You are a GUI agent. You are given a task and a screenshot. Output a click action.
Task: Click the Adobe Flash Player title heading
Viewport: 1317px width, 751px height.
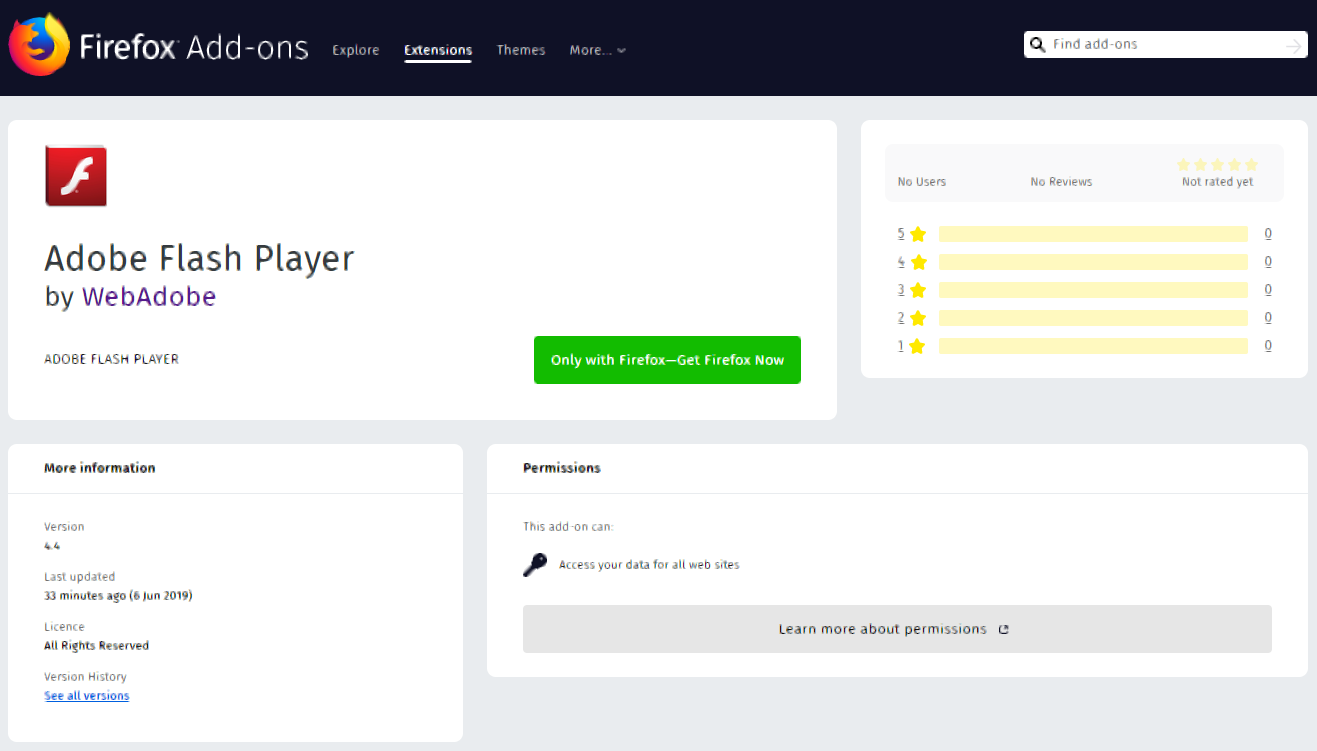coord(200,259)
